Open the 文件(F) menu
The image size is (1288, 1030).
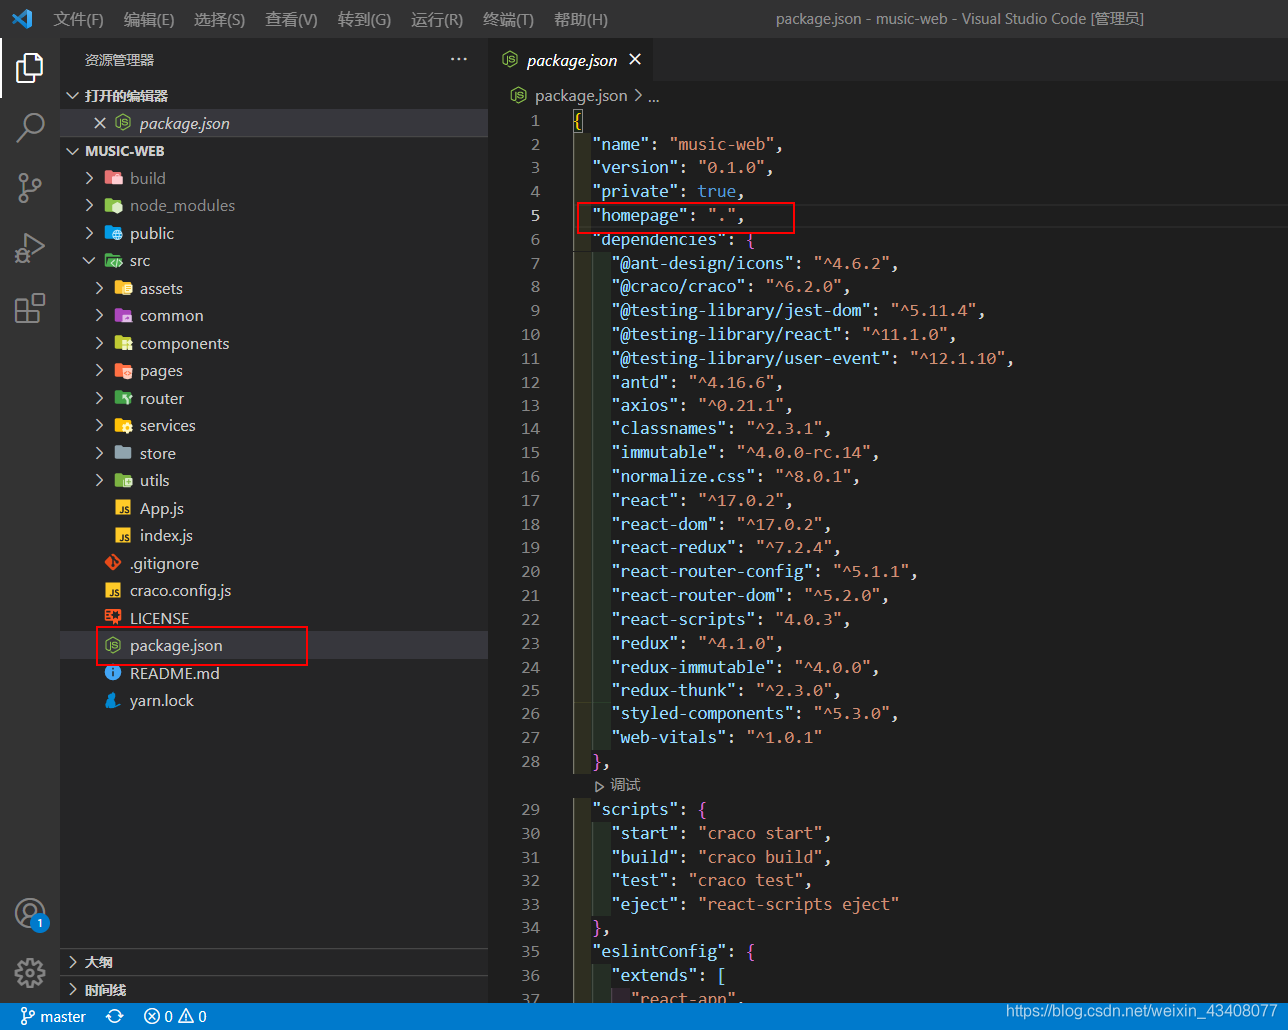click(x=79, y=19)
